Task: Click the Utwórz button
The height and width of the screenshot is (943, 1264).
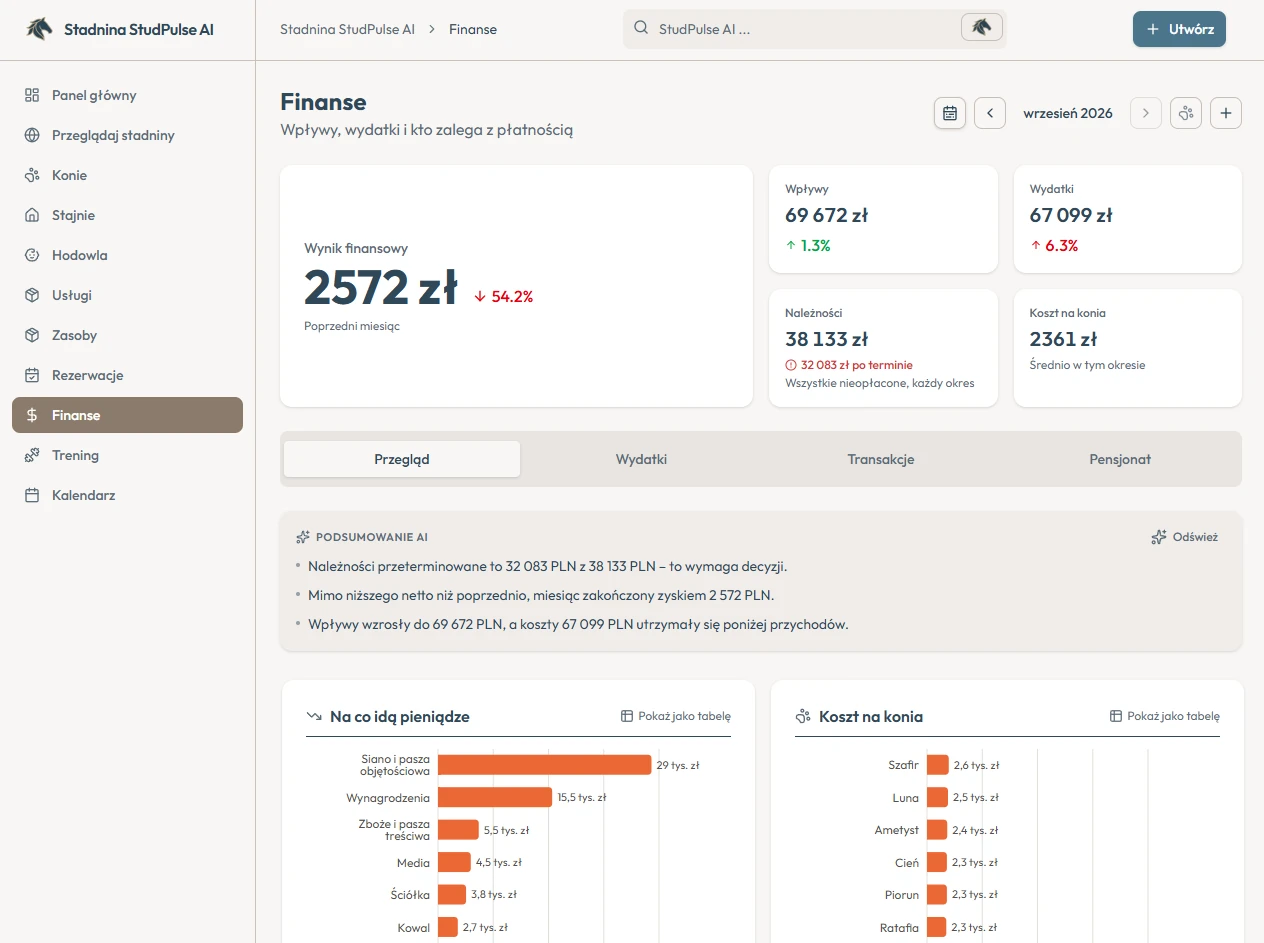Action: click(x=1179, y=29)
